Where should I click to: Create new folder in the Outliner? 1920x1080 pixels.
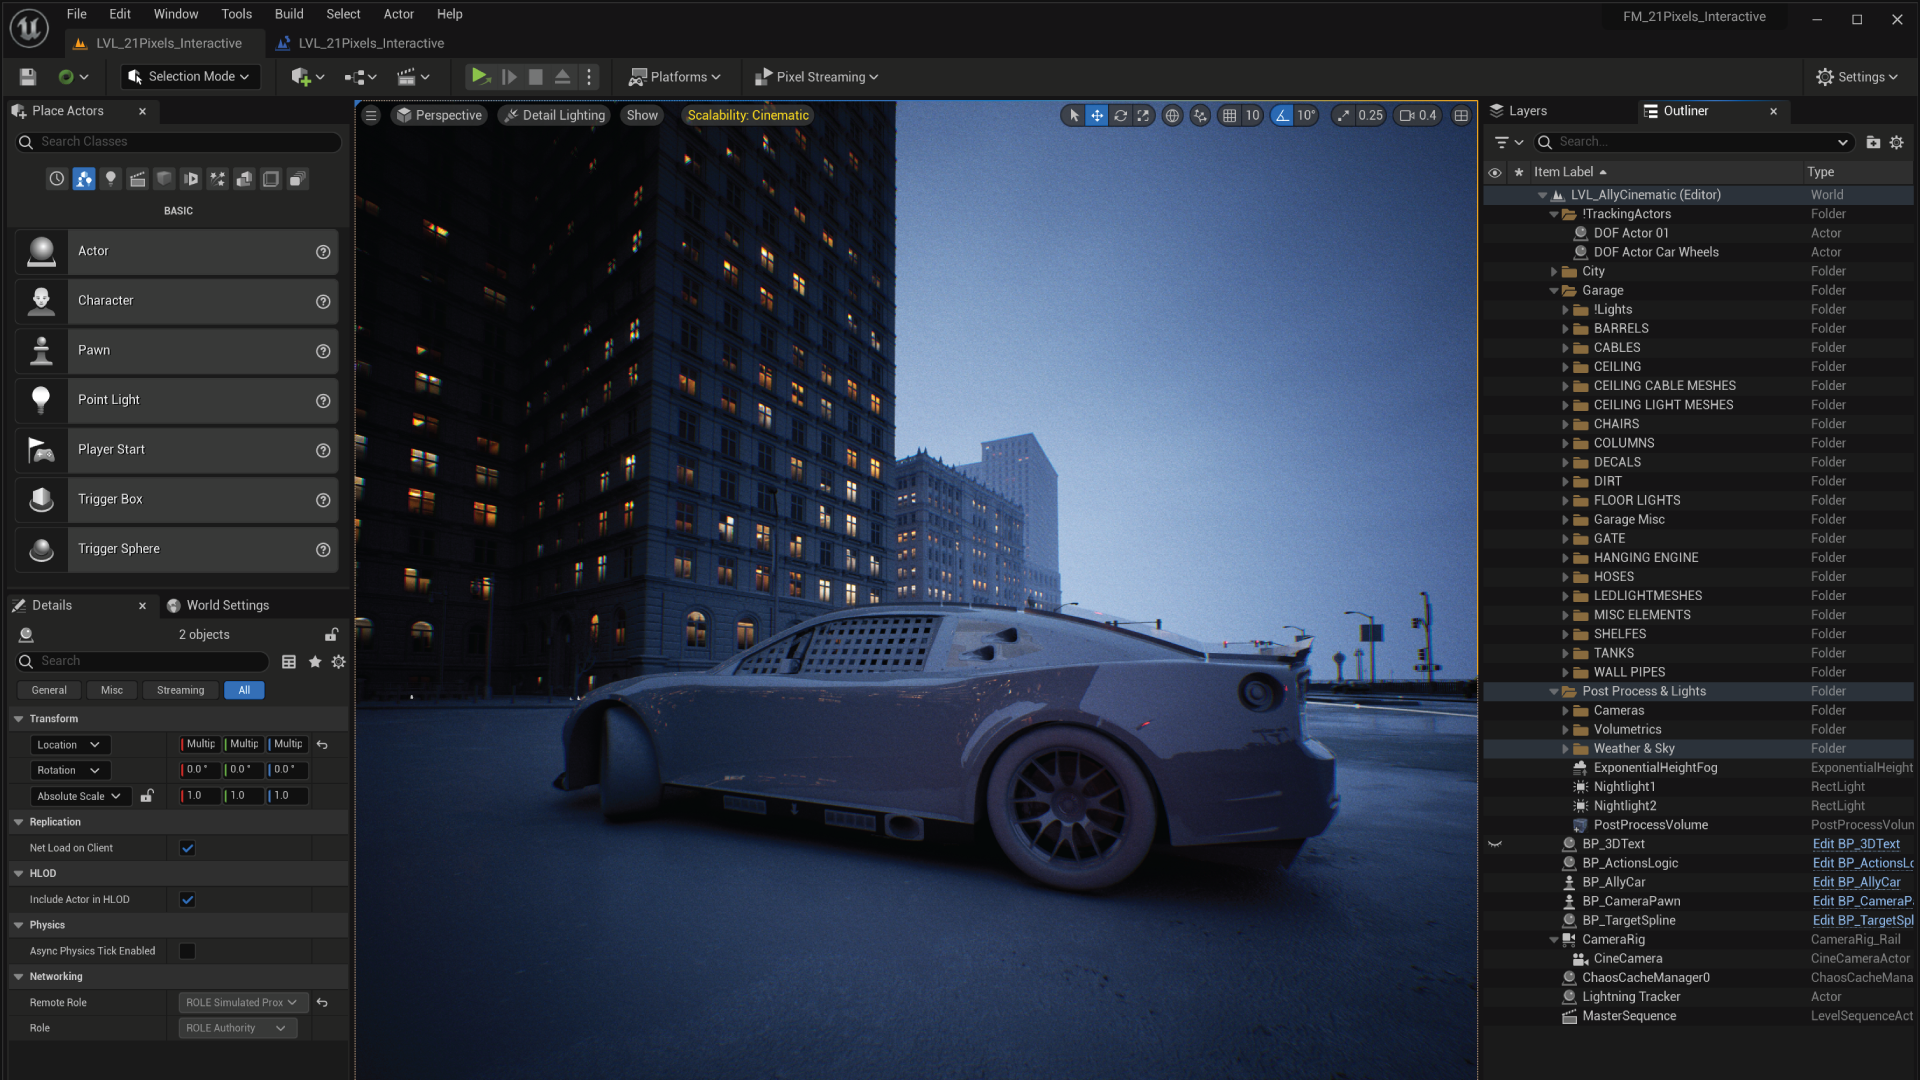[x=1873, y=142]
